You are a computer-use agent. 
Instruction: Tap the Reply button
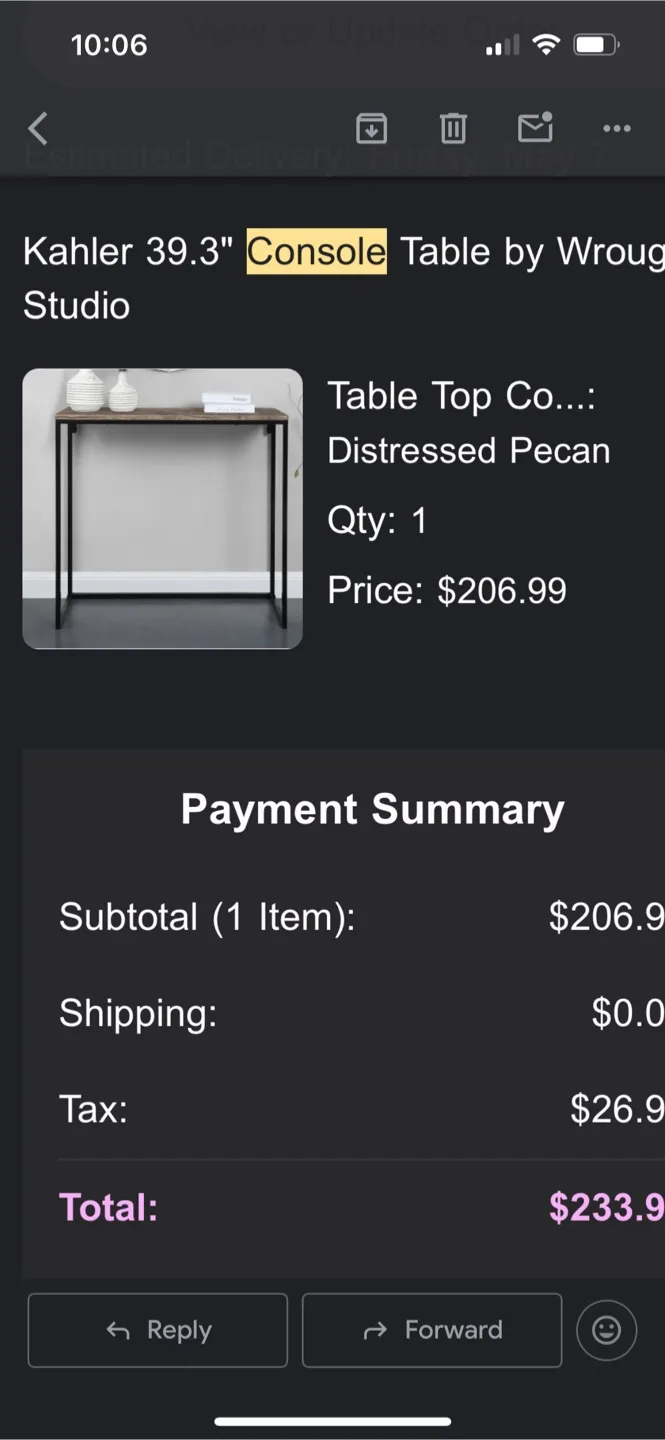(x=157, y=1330)
